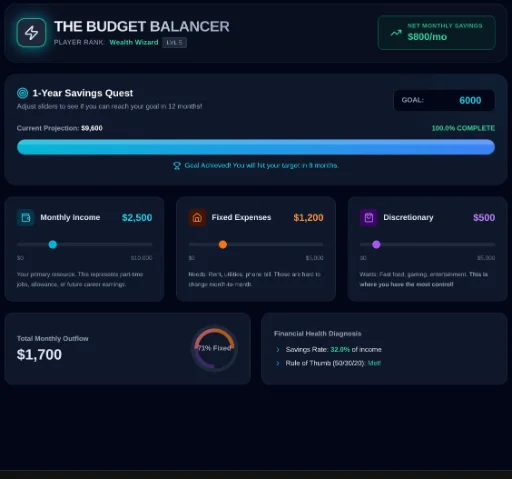
Task: Click the Financial Health Diagnosis heading
Action: [317, 334]
